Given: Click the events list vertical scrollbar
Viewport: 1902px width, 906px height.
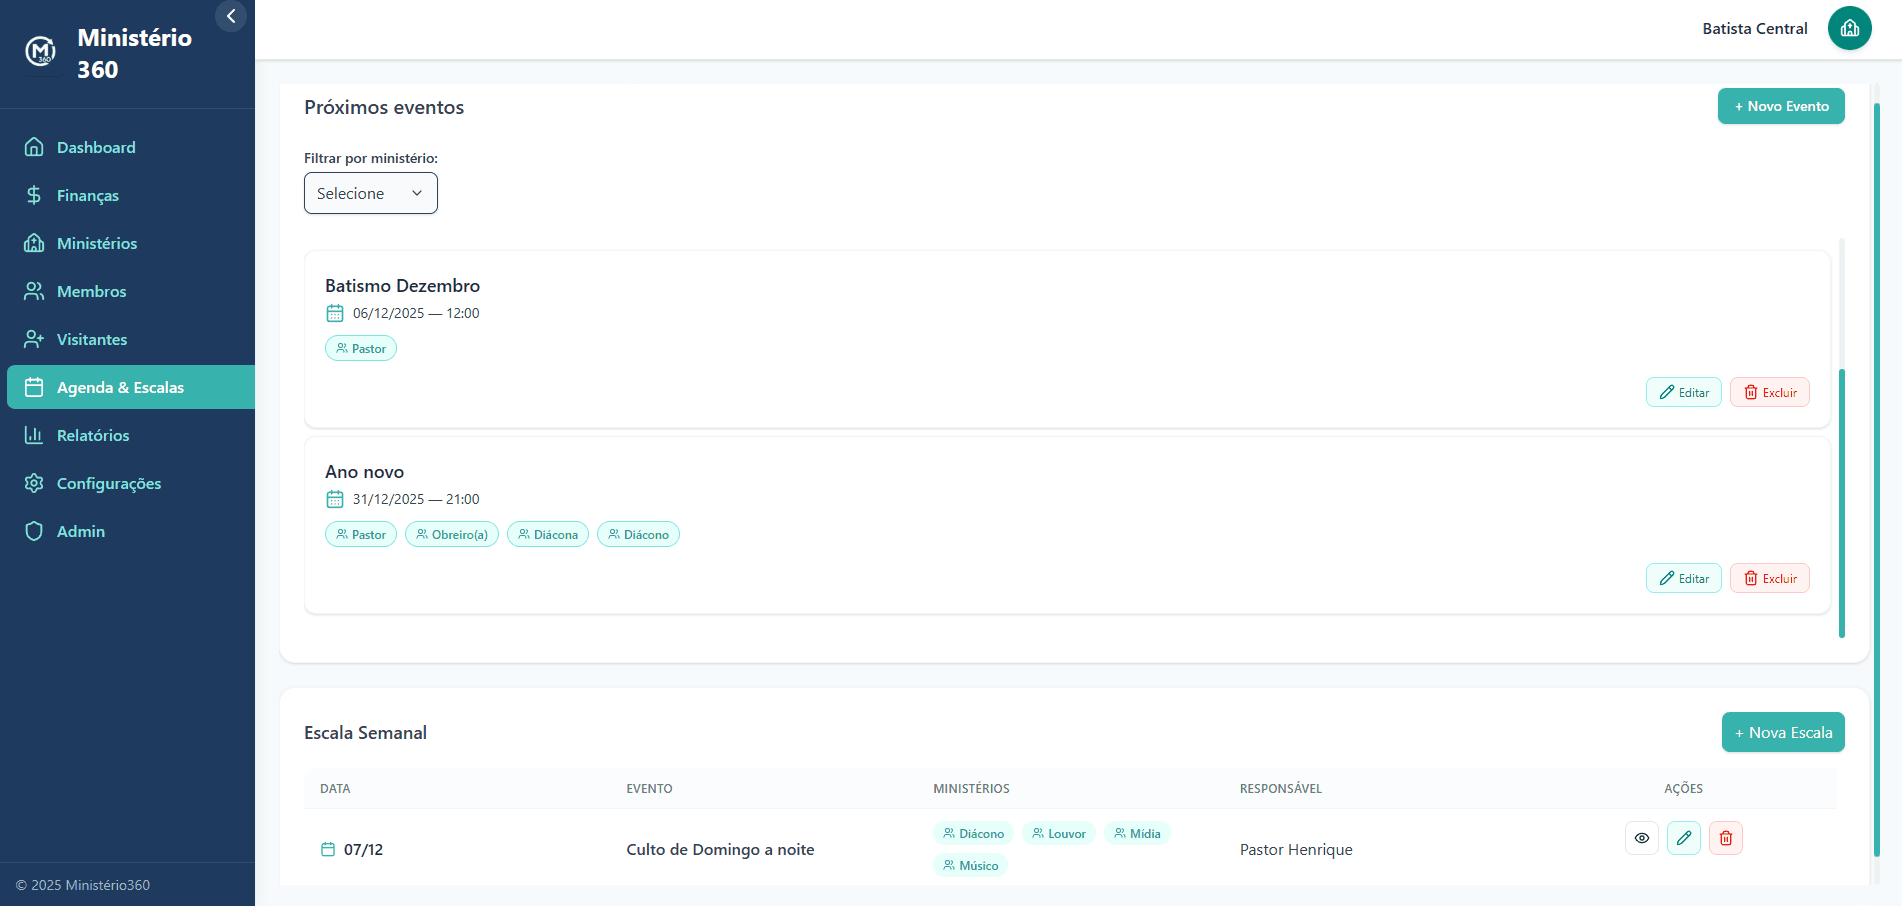Looking at the screenshot, I should [x=1841, y=500].
